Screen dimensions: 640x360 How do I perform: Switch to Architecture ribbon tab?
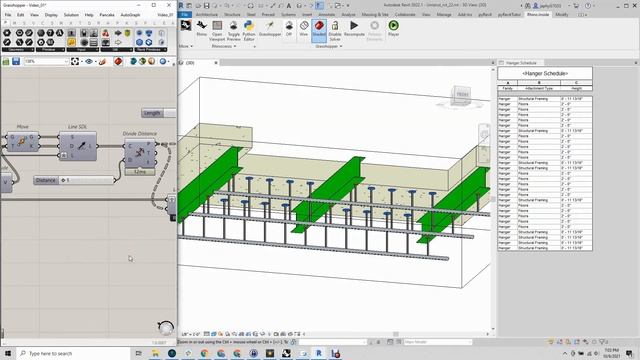pyautogui.click(x=207, y=14)
